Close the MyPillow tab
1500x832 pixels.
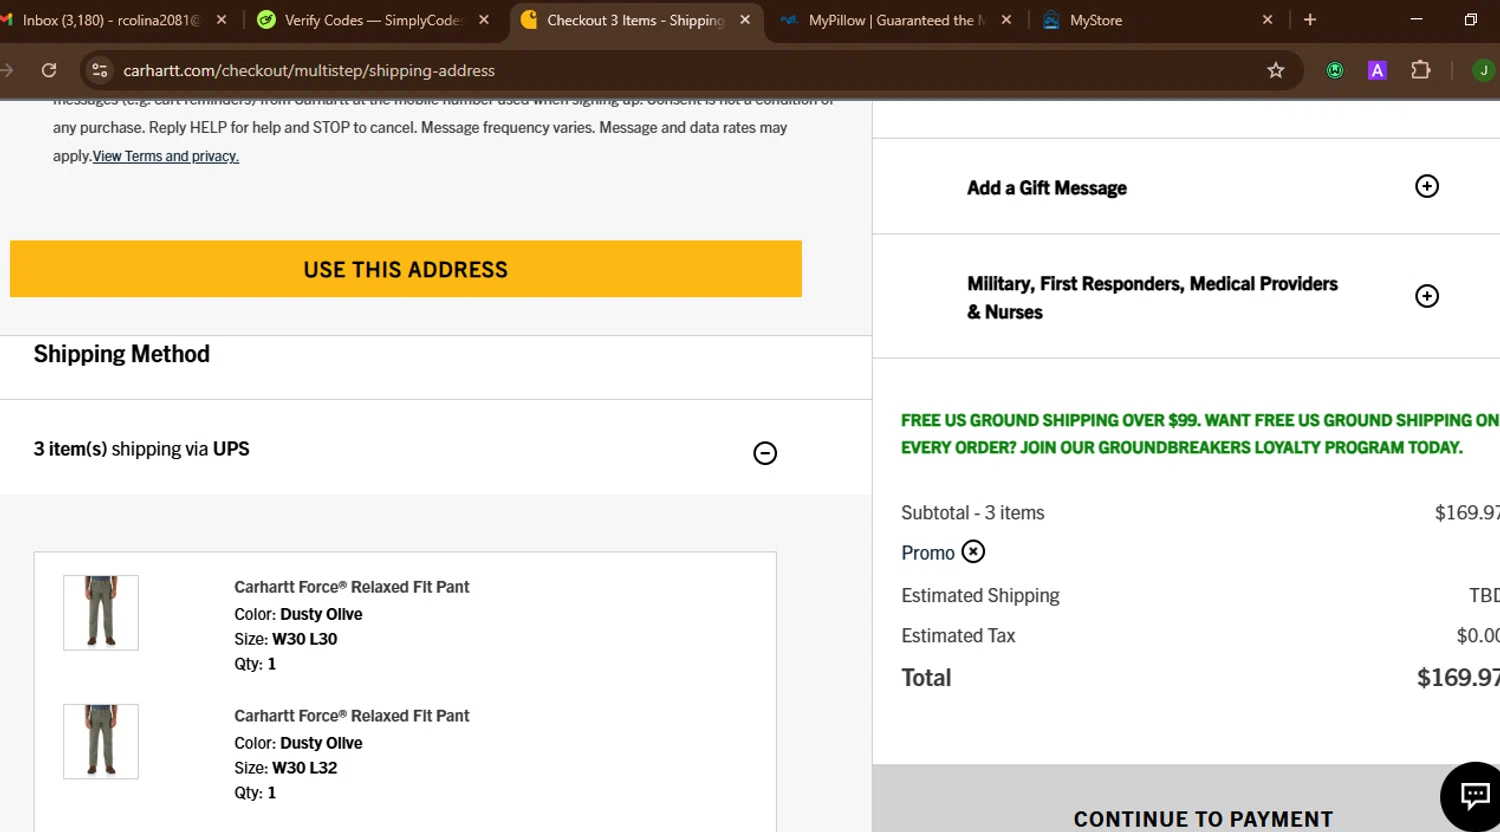(x=1006, y=20)
